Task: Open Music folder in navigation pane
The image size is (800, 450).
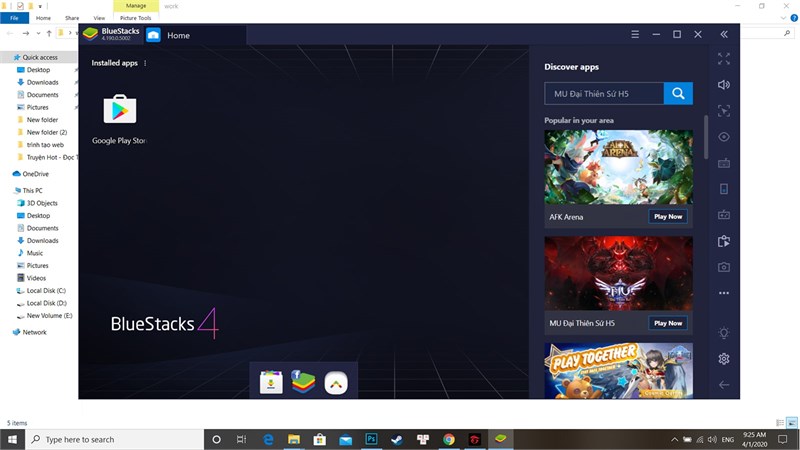Action: tap(35, 253)
